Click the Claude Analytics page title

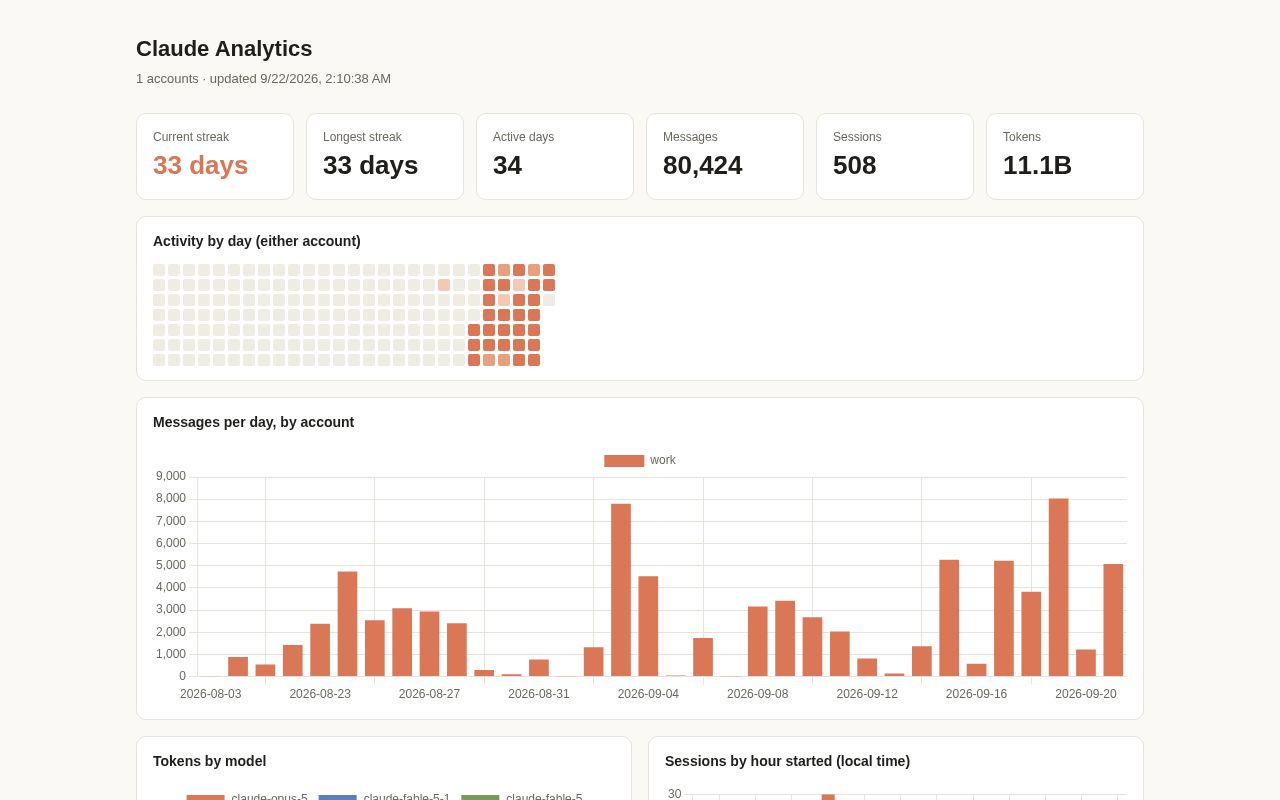(224, 49)
